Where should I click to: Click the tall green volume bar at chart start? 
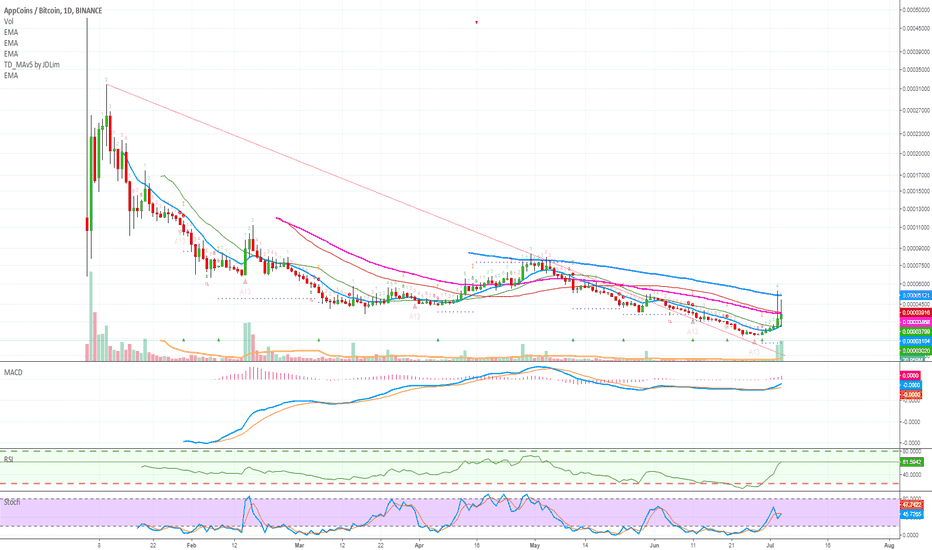(90, 316)
